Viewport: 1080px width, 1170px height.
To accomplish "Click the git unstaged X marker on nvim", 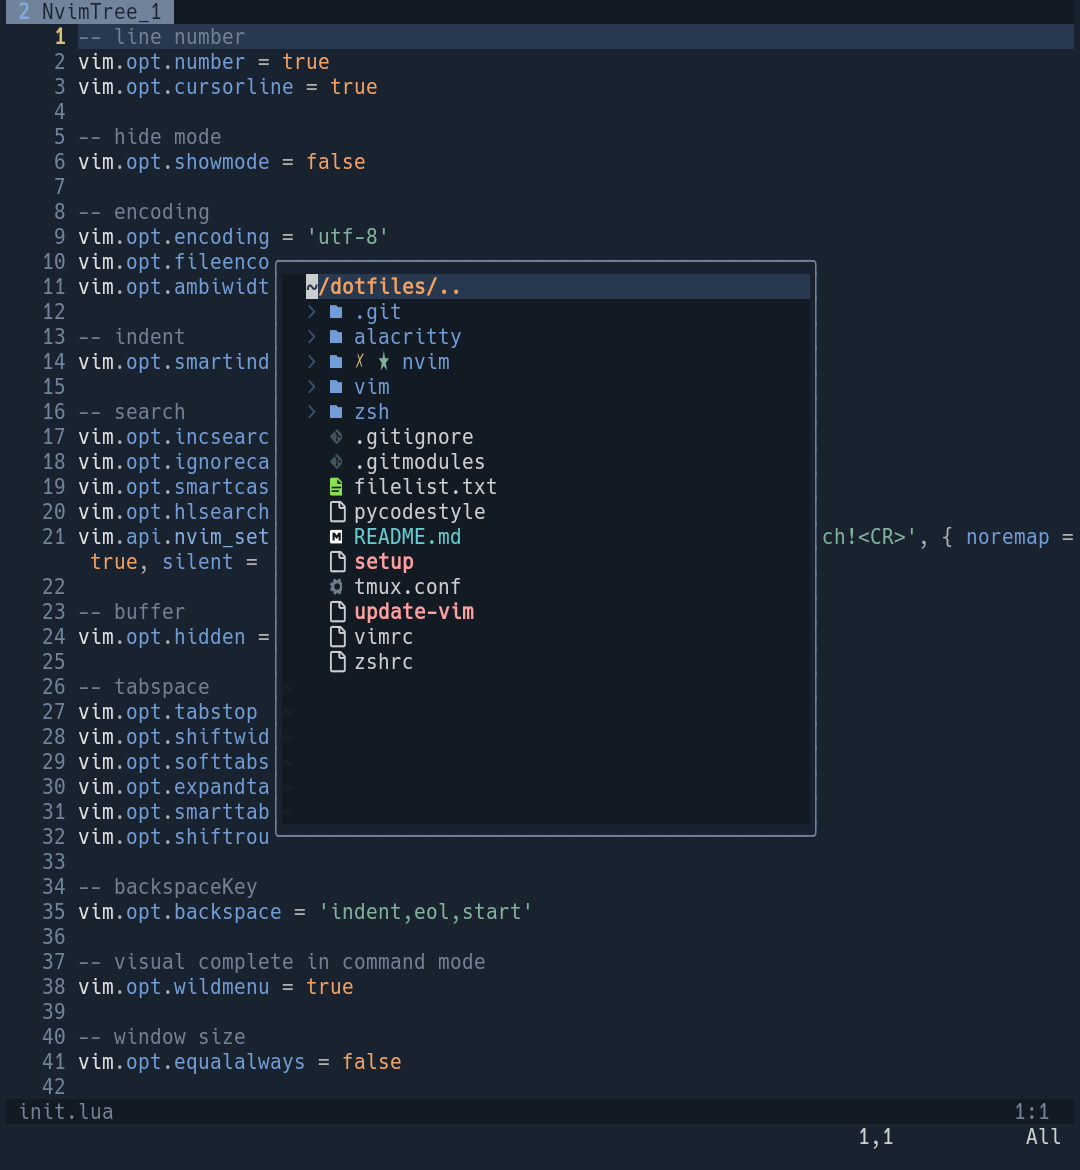I will 360,362.
